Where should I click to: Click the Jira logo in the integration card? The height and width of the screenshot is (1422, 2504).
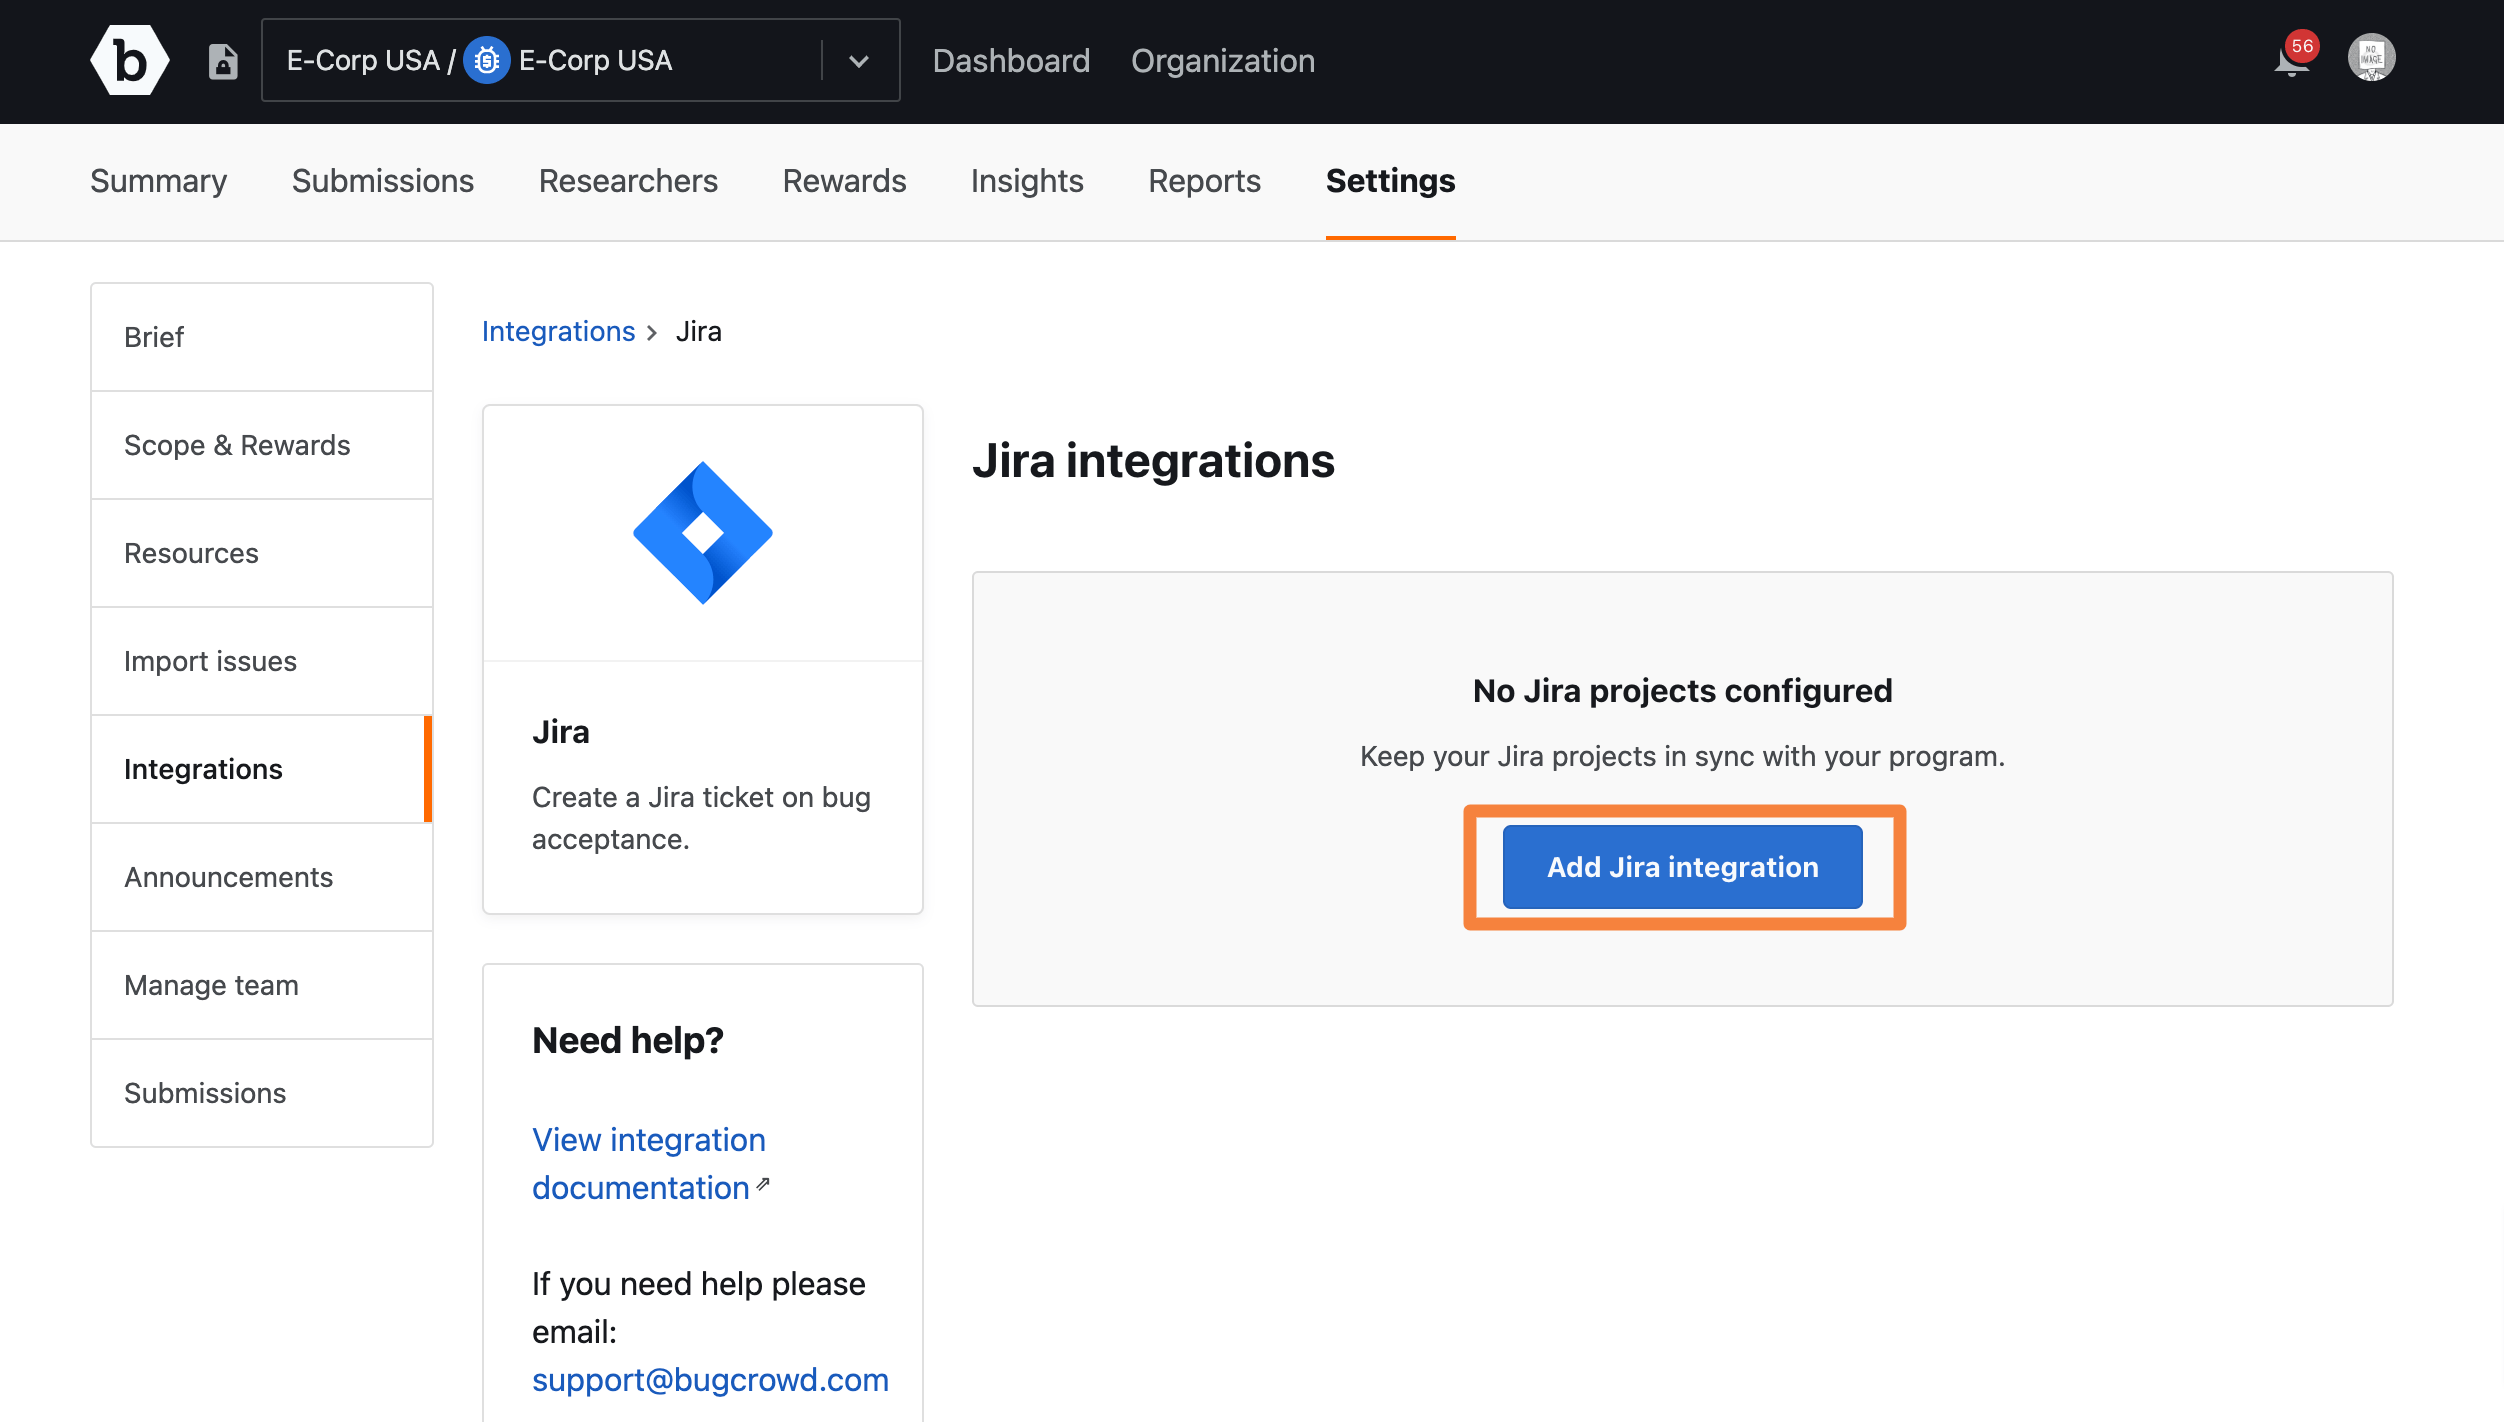tap(701, 532)
